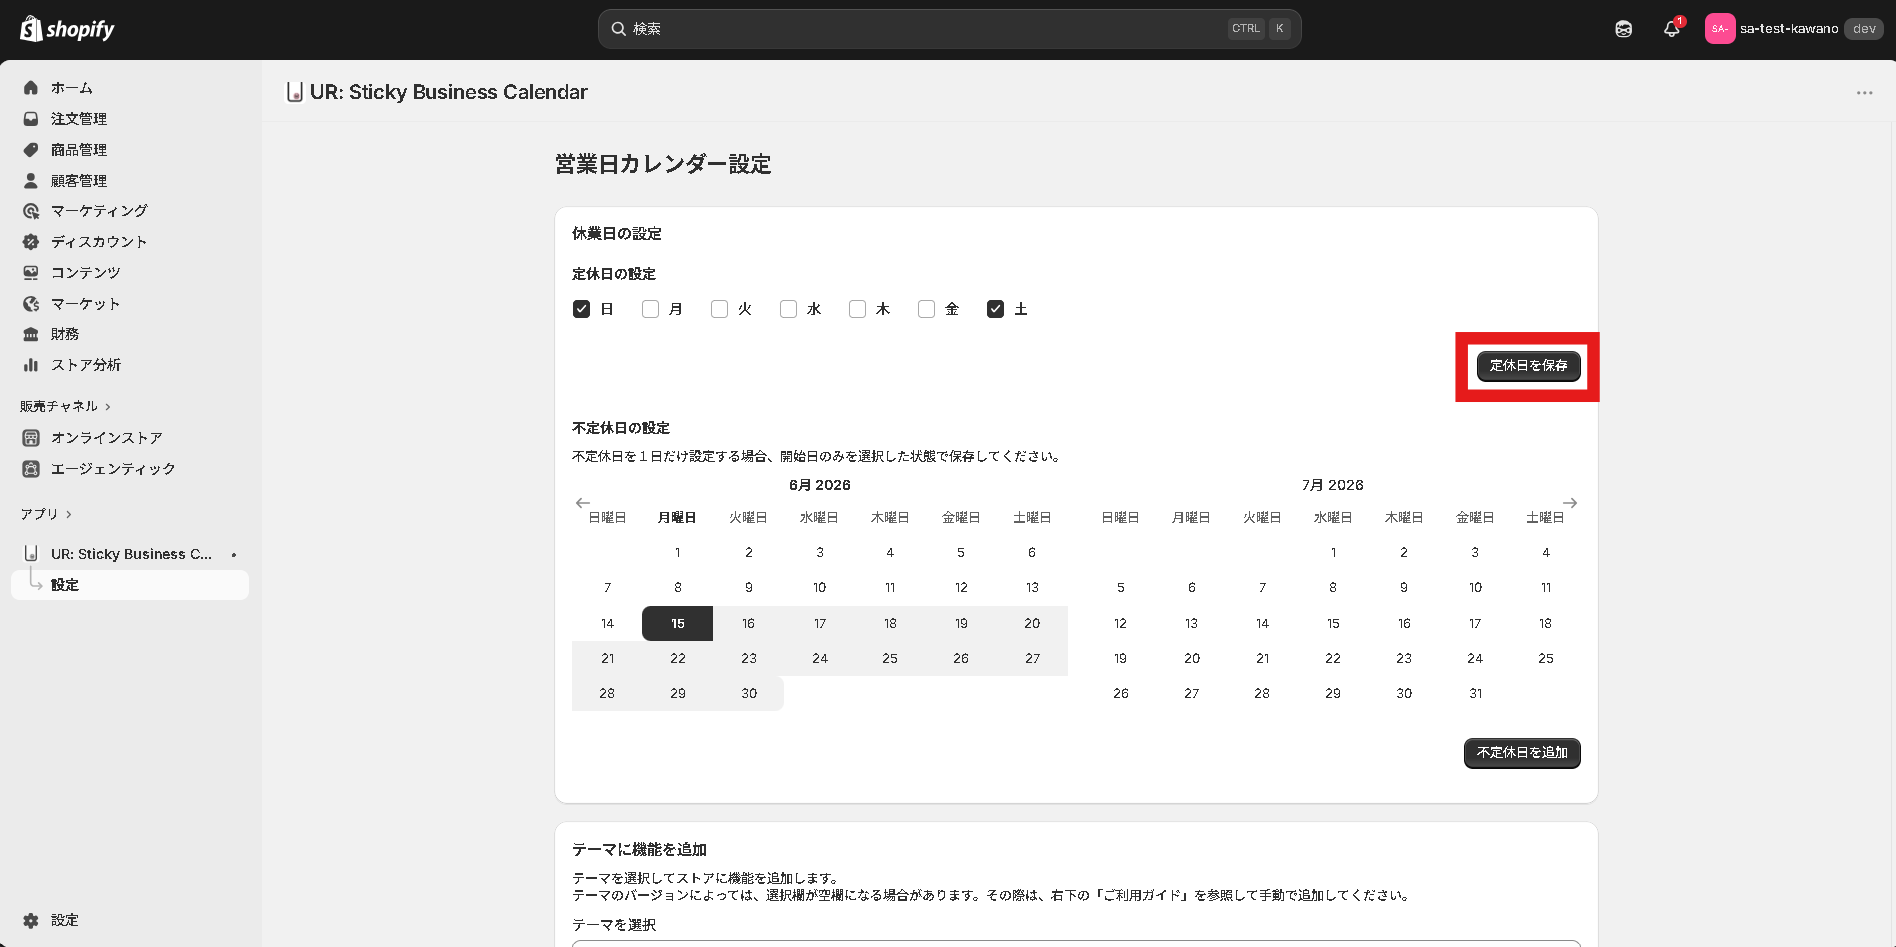The height and width of the screenshot is (947, 1896).
Task: Select June 15 in the calendar
Action: pyautogui.click(x=678, y=624)
